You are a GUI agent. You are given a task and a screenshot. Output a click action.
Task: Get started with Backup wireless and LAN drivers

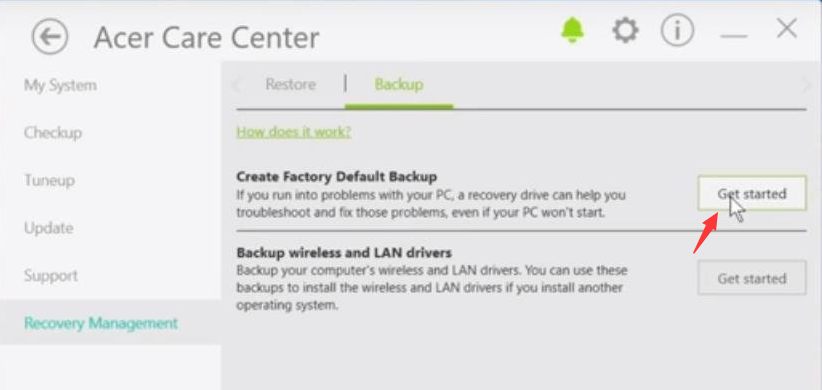[x=752, y=278]
